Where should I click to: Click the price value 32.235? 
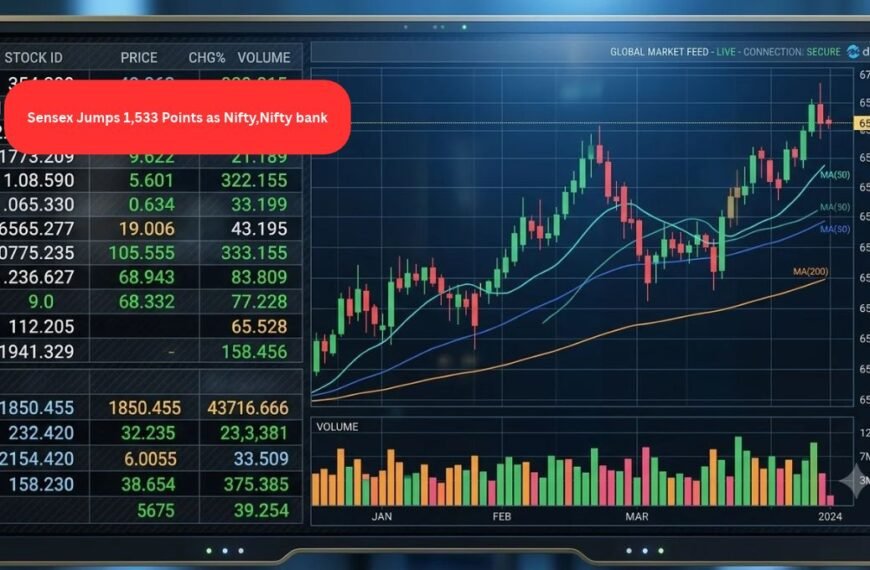click(148, 433)
